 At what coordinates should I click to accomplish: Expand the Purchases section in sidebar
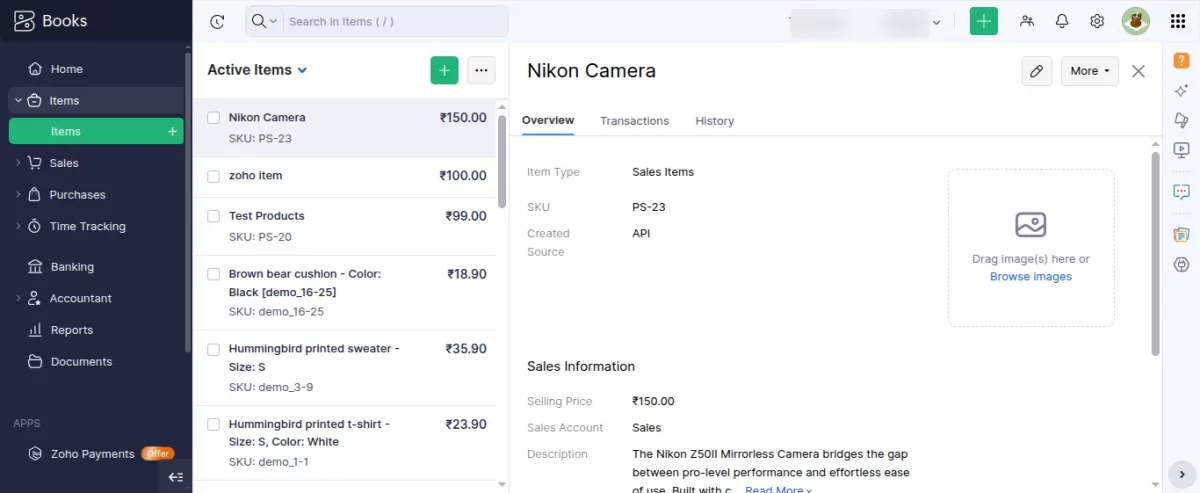[x=18, y=195]
